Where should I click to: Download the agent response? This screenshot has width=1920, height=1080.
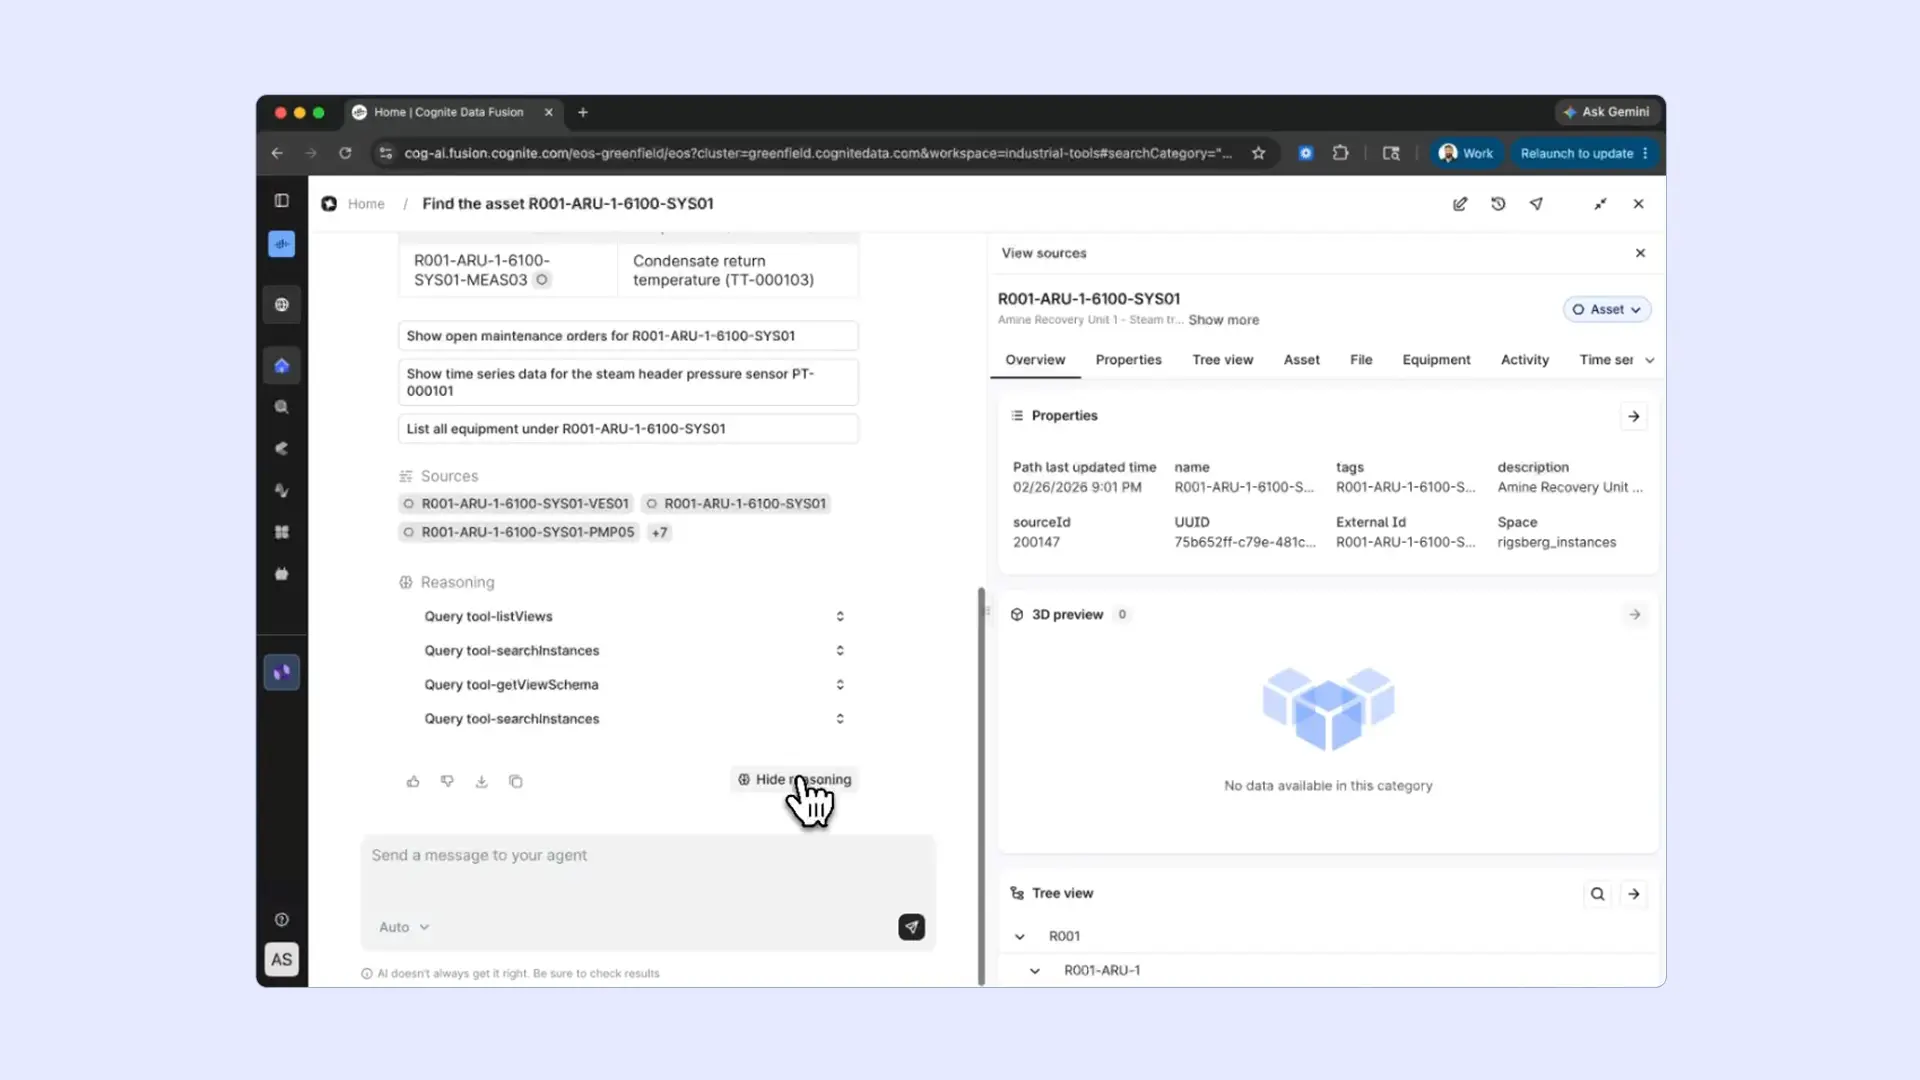(481, 782)
